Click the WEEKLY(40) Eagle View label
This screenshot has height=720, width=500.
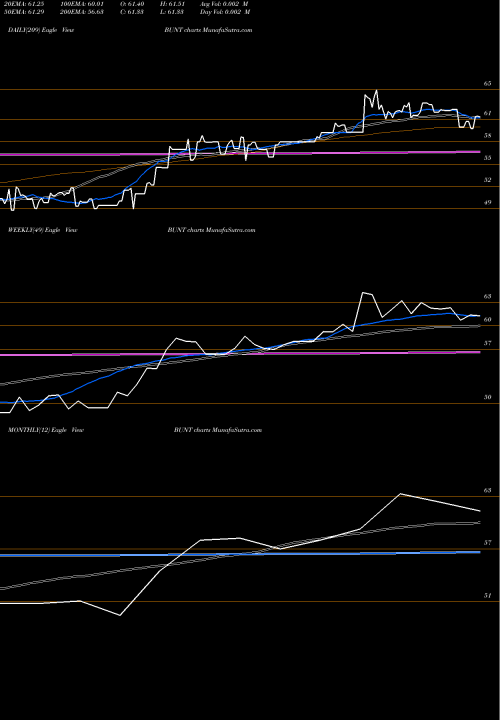(x=42, y=230)
